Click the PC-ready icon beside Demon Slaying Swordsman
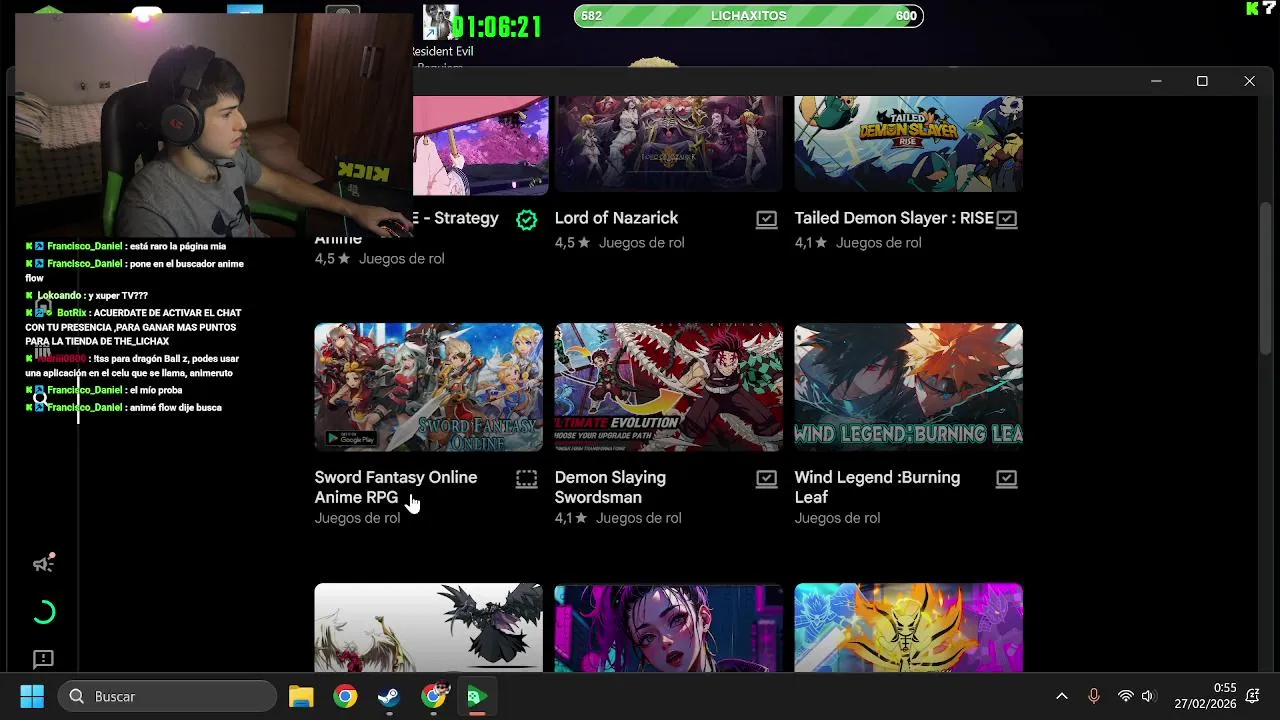 coord(766,479)
